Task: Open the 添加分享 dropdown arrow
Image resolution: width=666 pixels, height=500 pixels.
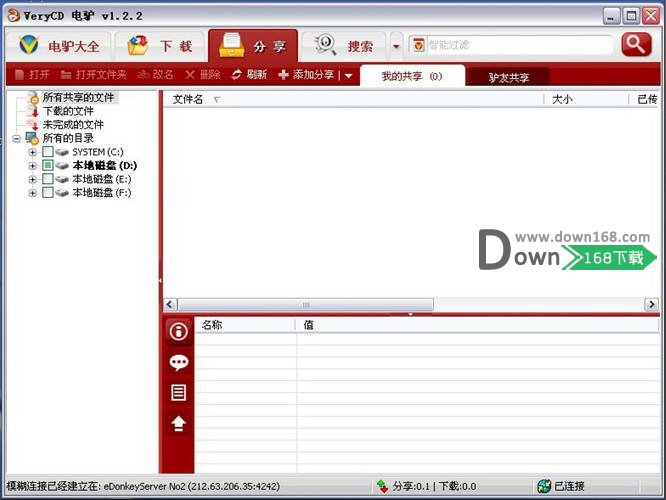Action: (x=349, y=76)
